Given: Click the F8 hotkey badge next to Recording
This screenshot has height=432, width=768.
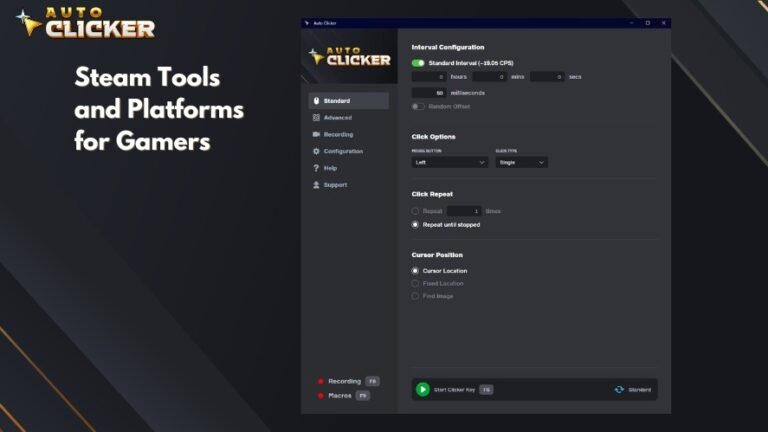Looking at the screenshot, I should [x=372, y=381].
